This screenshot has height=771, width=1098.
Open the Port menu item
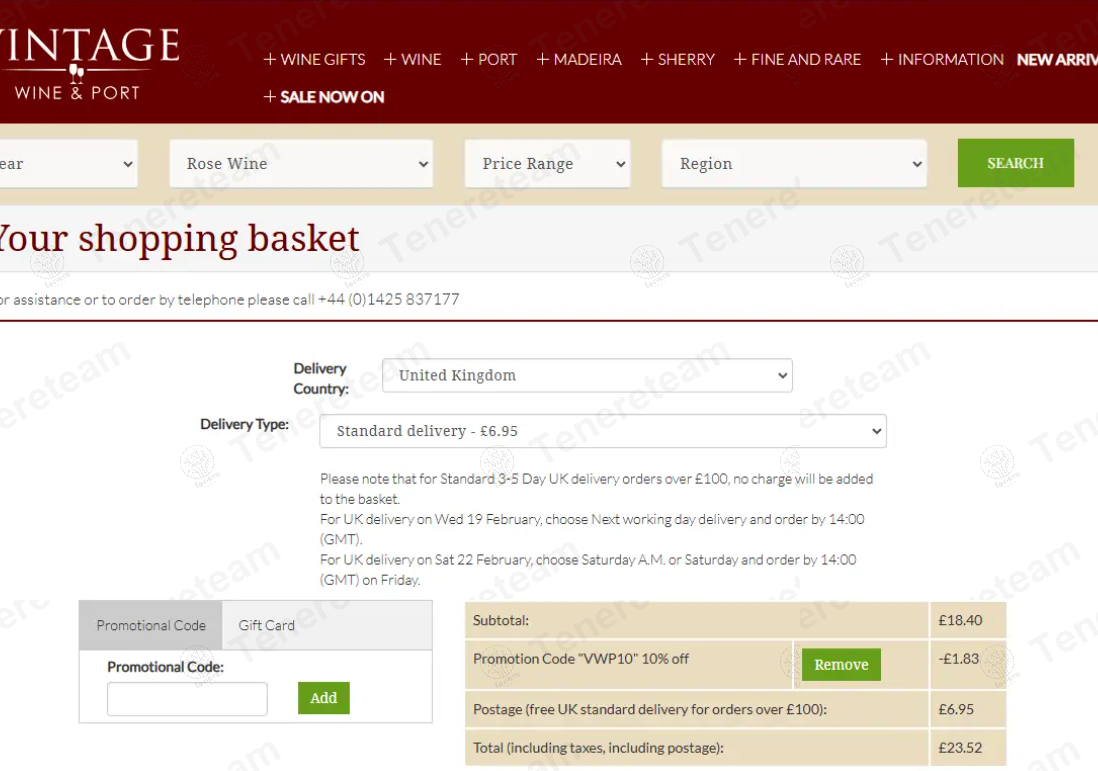[x=489, y=60]
